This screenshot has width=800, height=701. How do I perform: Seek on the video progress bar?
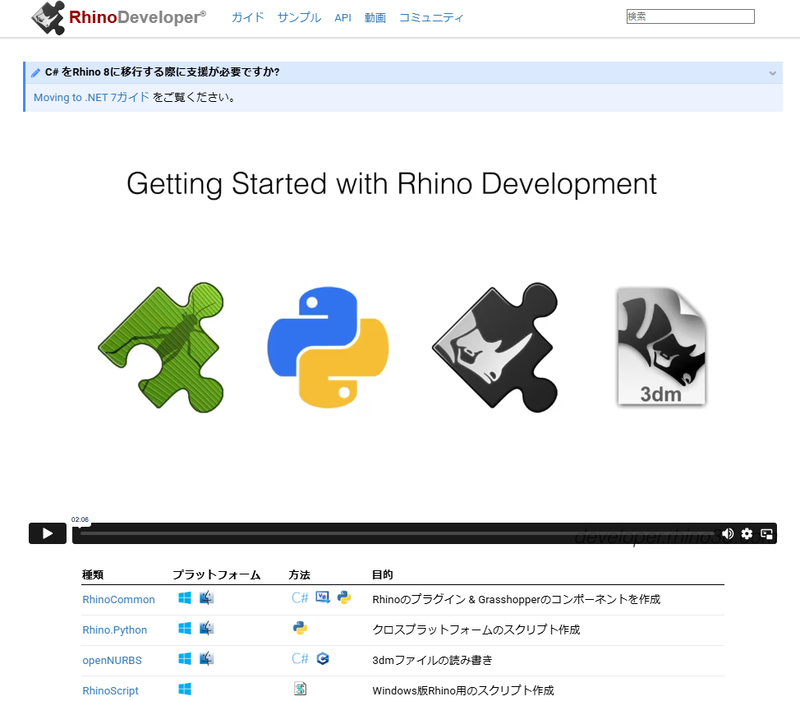pos(398,534)
